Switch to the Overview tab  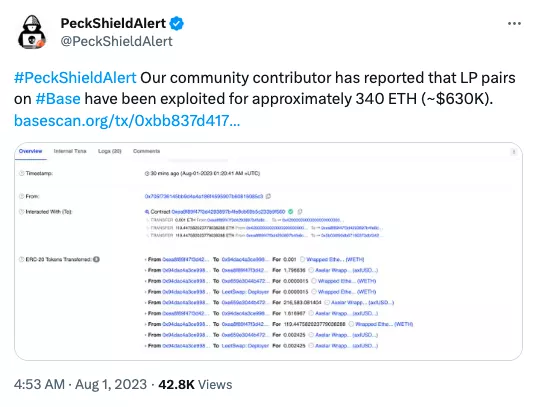click(30, 151)
